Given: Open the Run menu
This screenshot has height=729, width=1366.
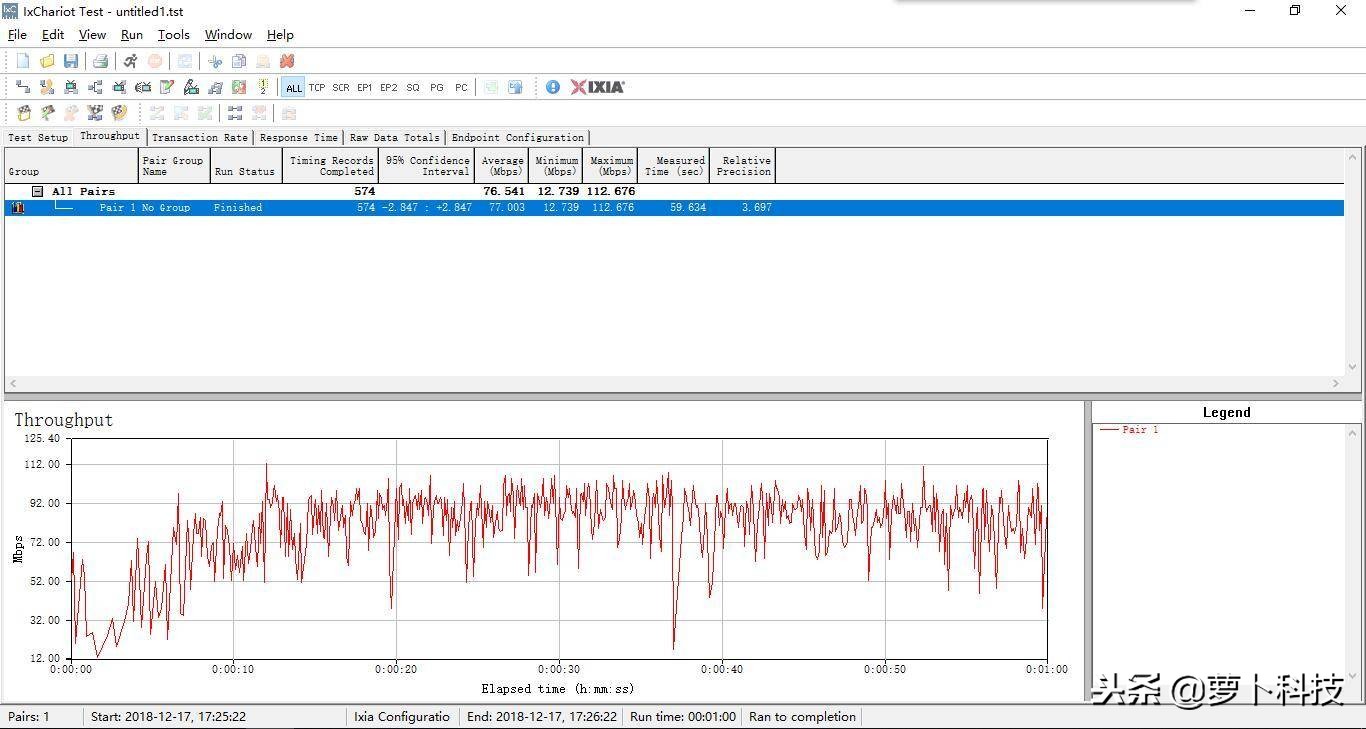Looking at the screenshot, I should coord(131,34).
